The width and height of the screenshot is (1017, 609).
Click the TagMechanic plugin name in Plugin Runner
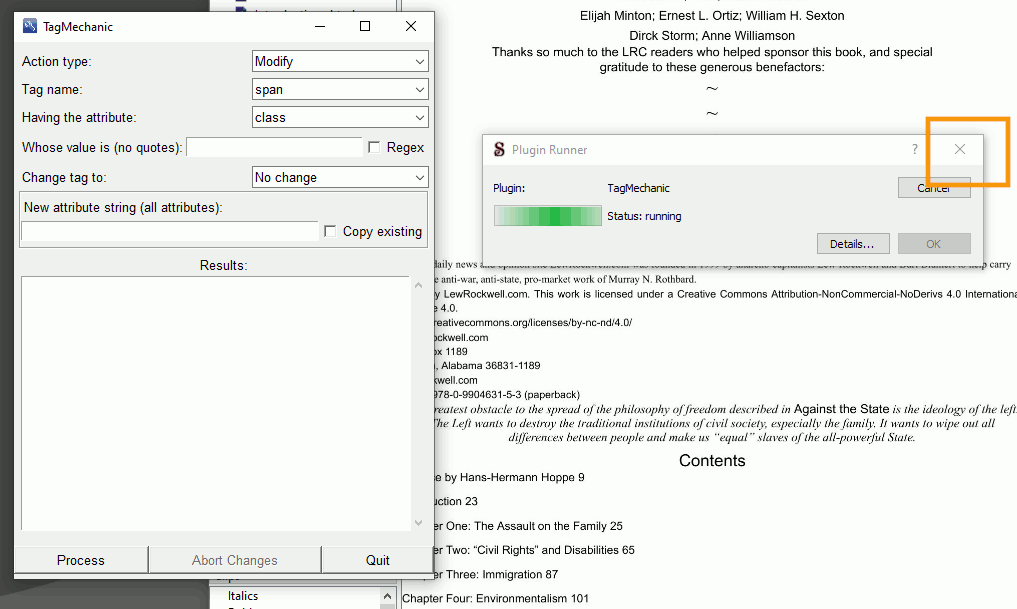[638, 188]
